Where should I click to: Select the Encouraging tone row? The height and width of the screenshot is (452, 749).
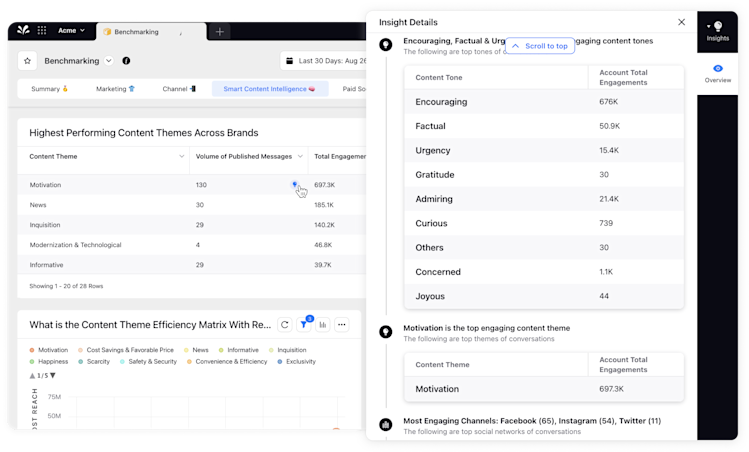pyautogui.click(x=544, y=102)
